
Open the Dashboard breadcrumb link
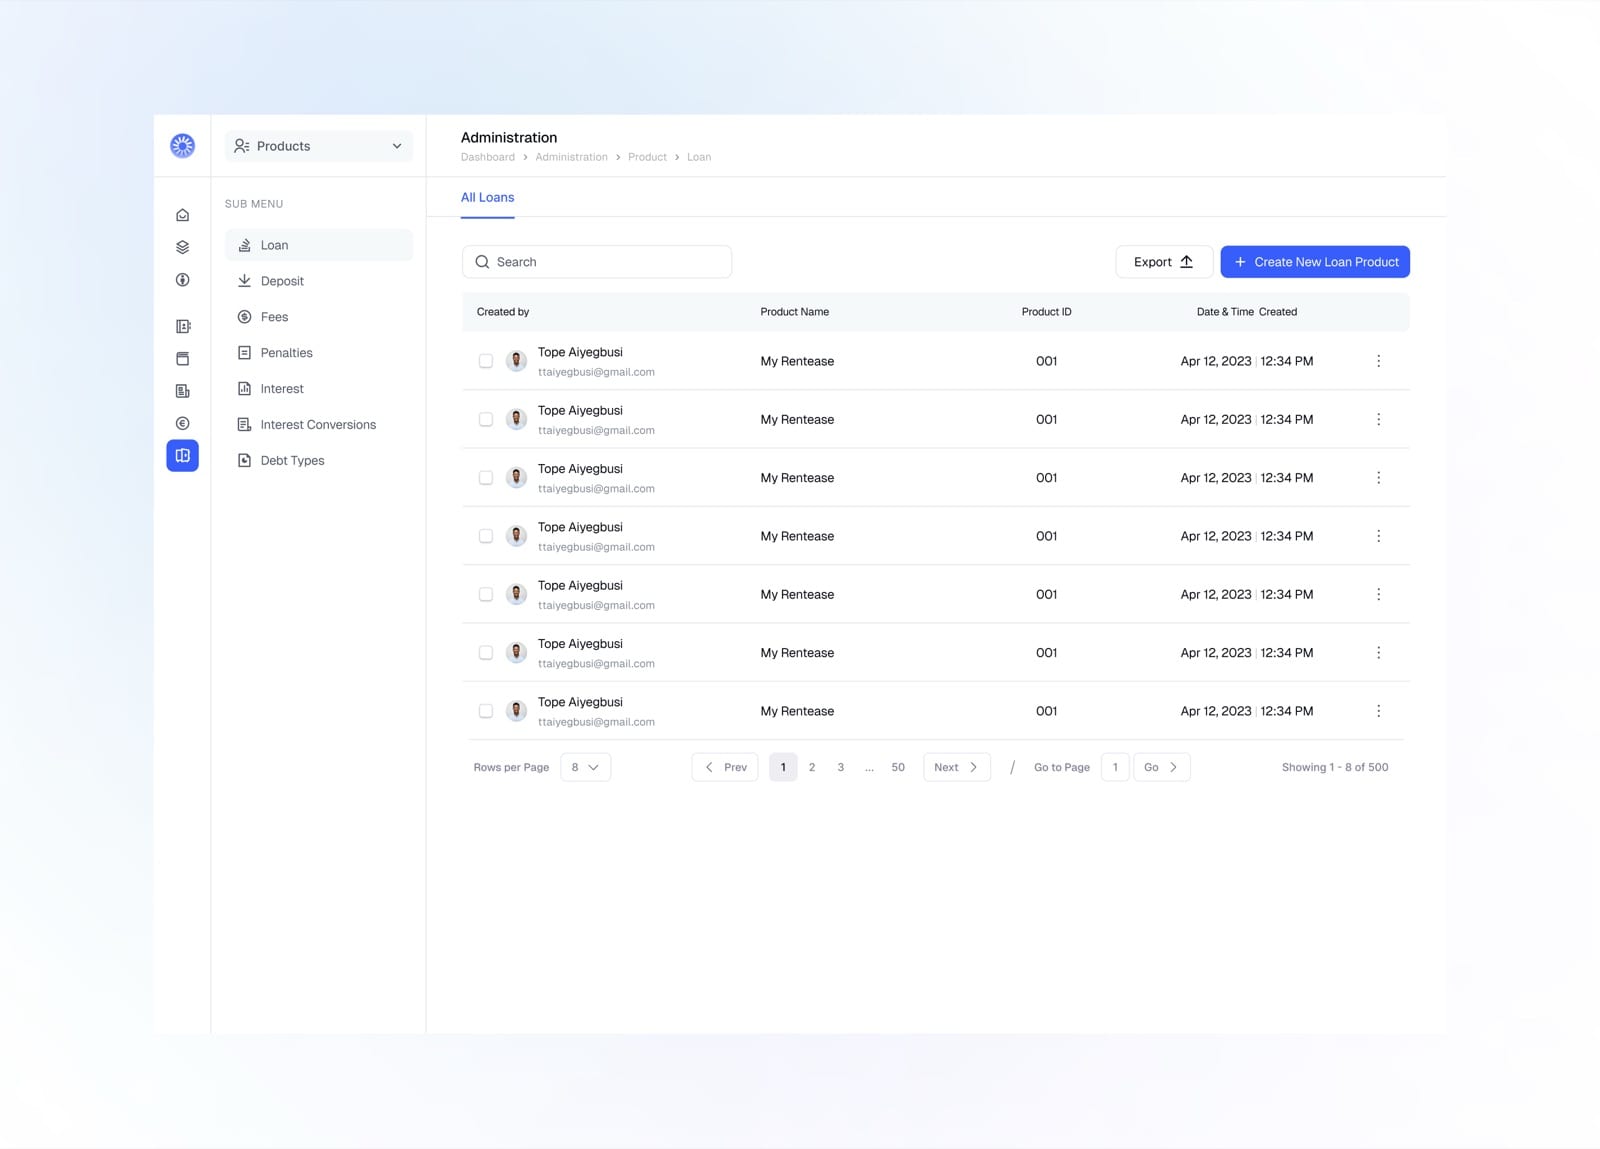(x=488, y=157)
